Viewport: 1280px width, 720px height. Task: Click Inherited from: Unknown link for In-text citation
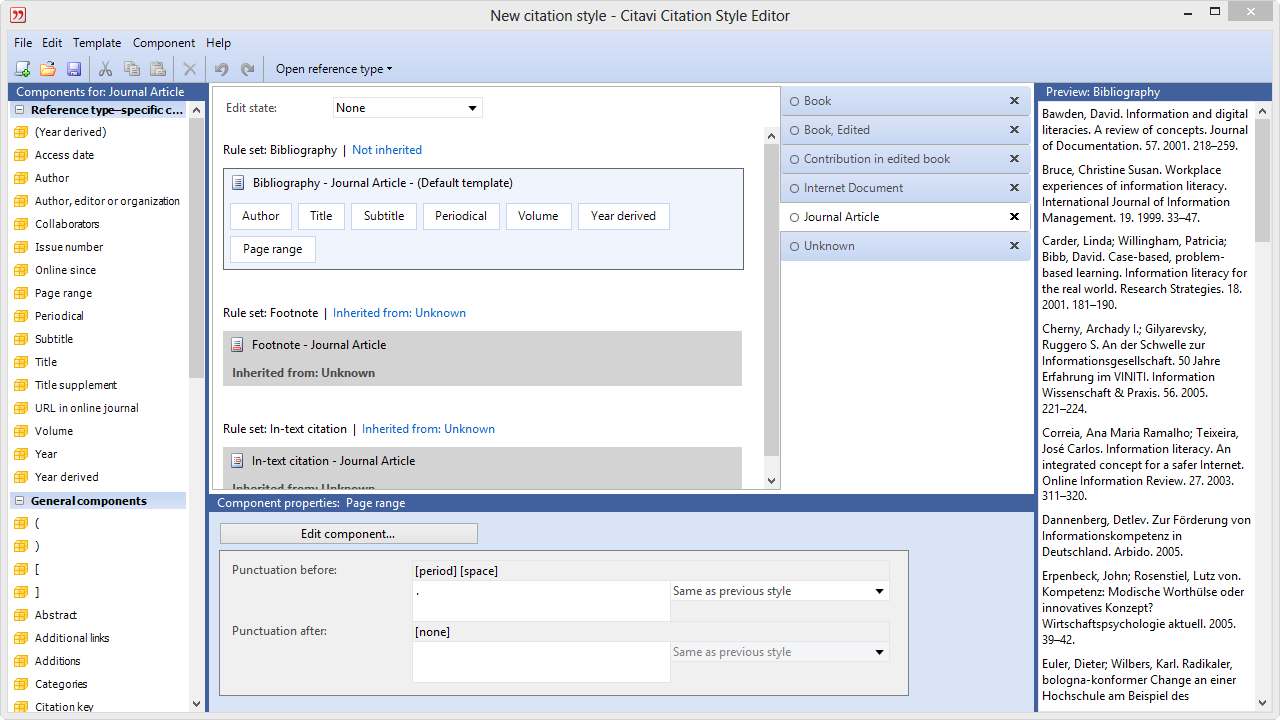[x=428, y=429]
